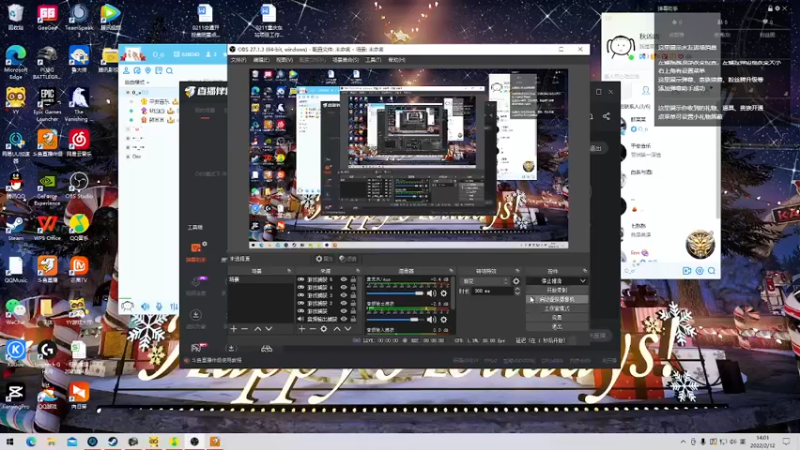
Task: Click Start Virtual Camera button in OBS
Action: [557, 299]
